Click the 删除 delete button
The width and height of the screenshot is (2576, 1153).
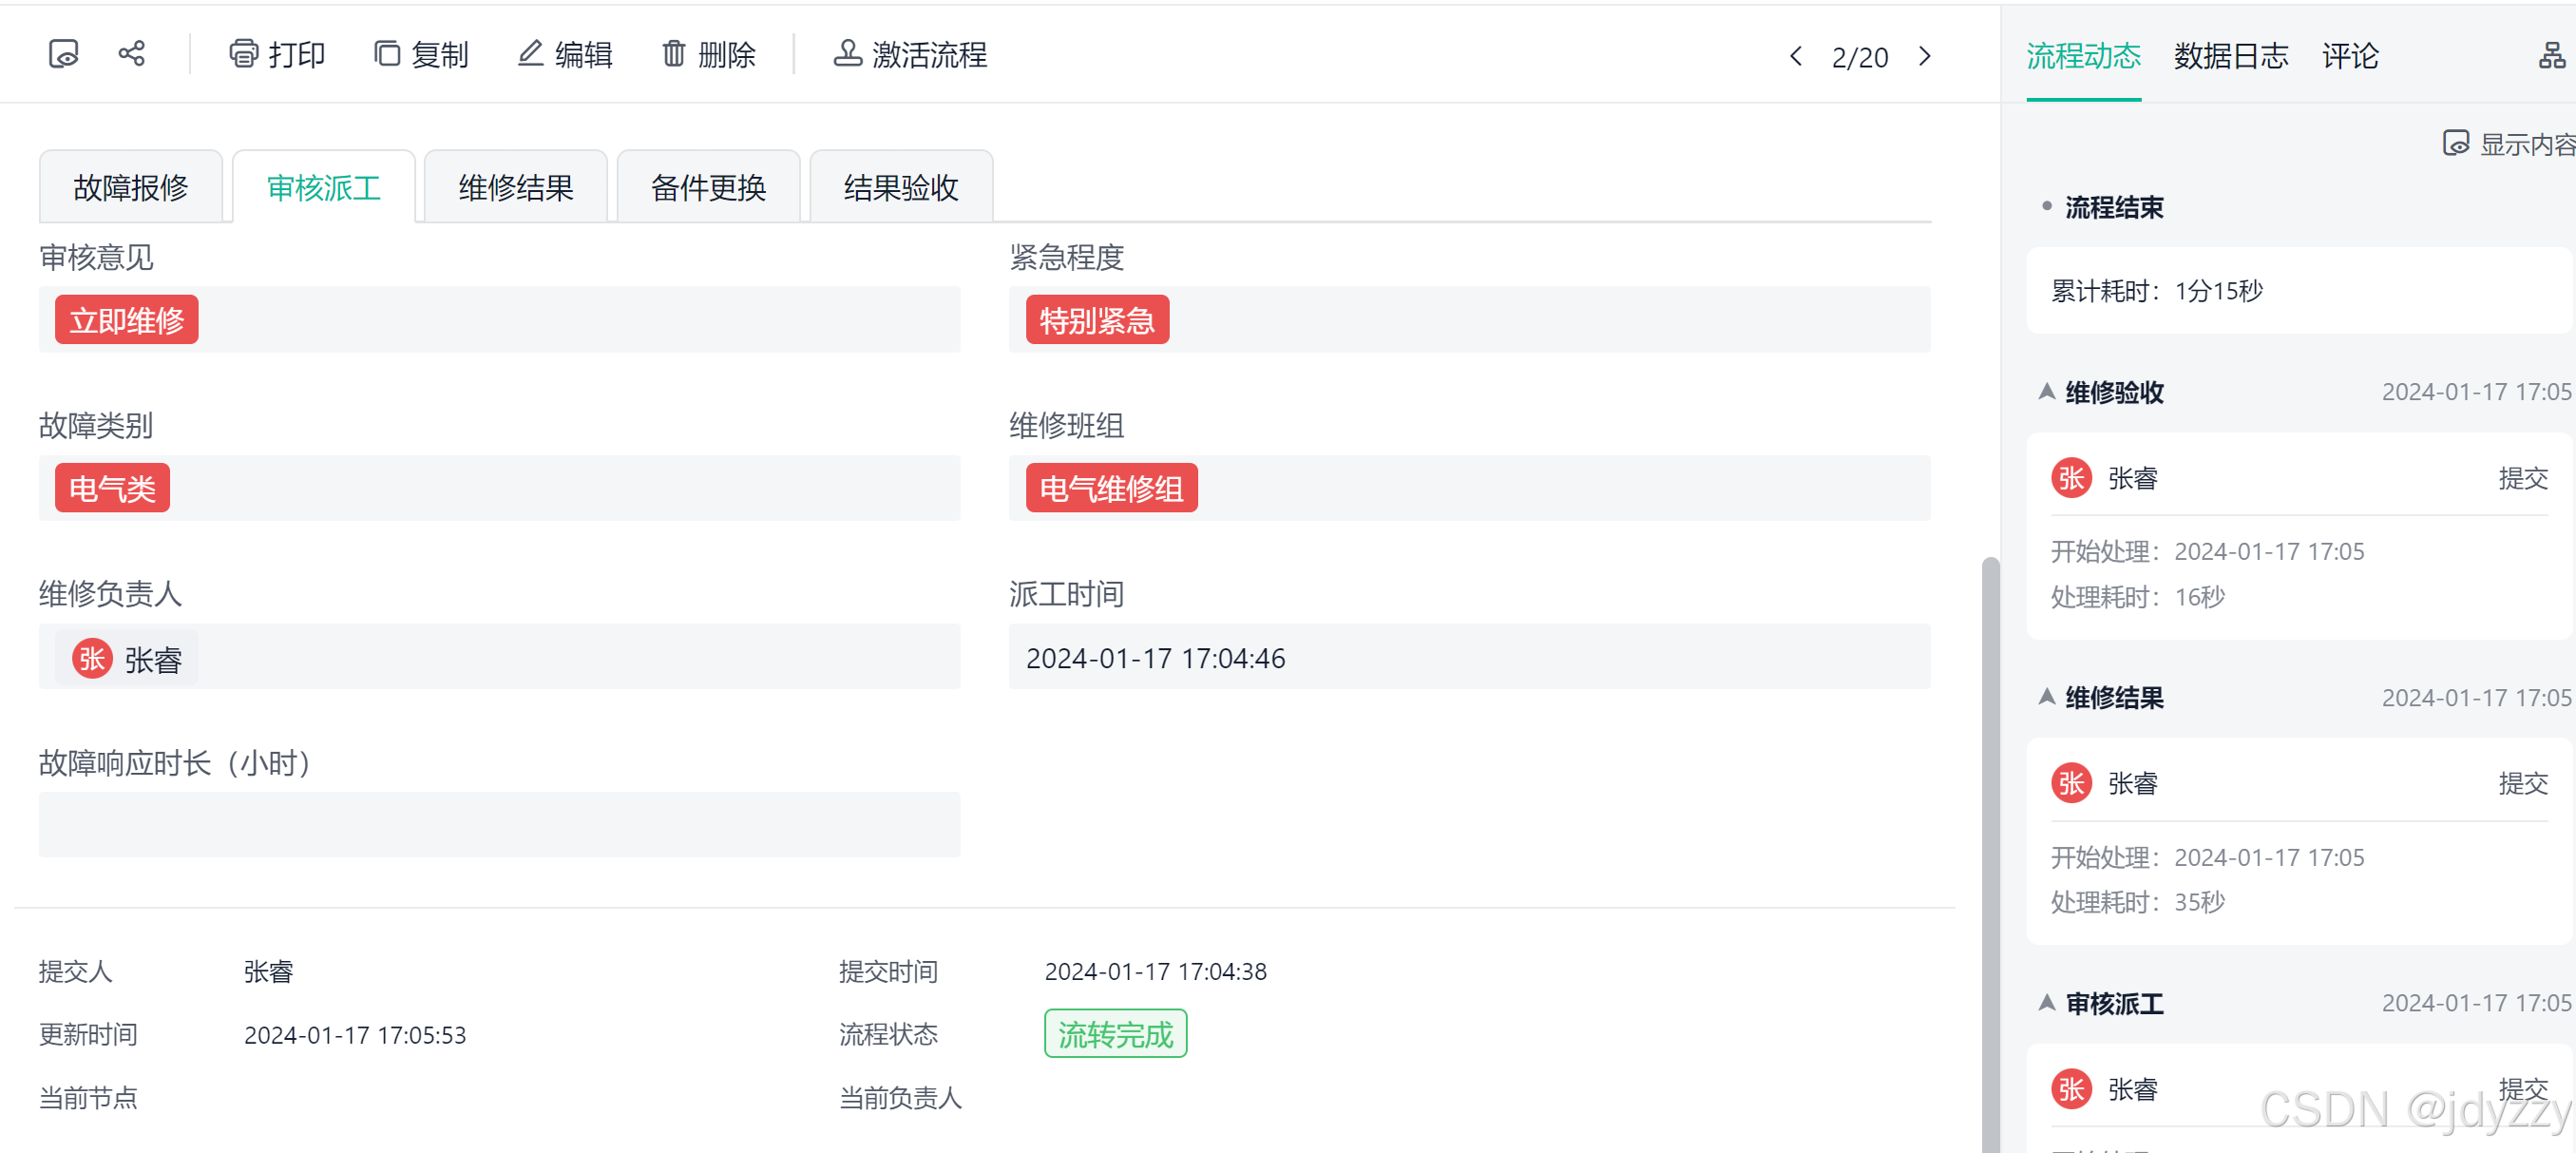(708, 54)
